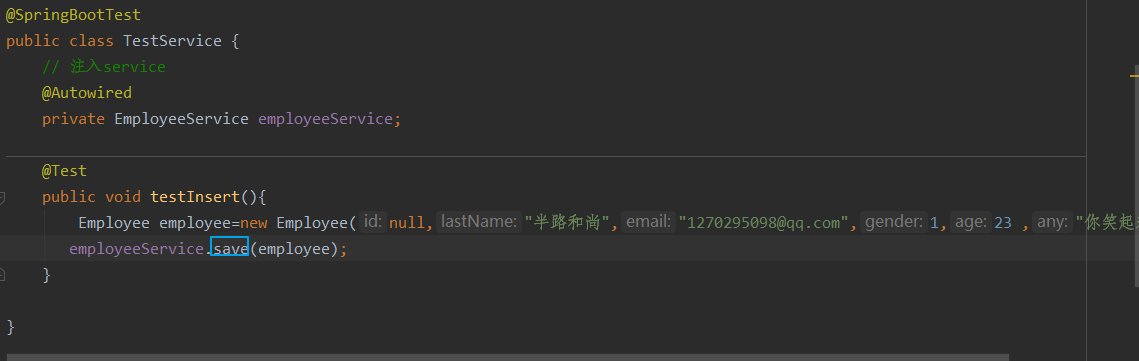
Task: Click the public void keywords of testInsert
Action: point(92,197)
